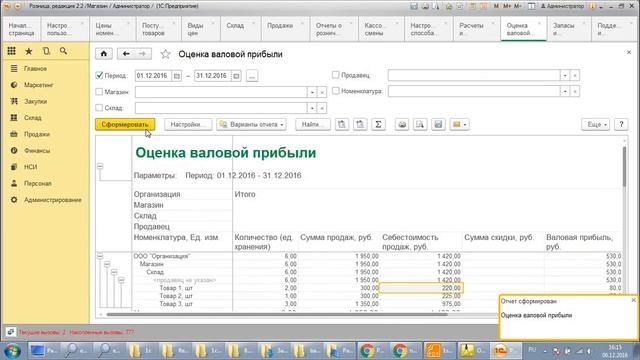Click the vertical scrollbar of the report
The image size is (640, 360).
(624, 167)
